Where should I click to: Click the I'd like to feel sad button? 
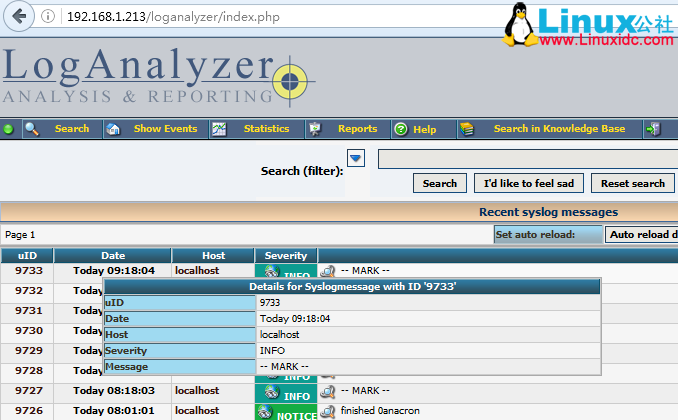point(529,183)
